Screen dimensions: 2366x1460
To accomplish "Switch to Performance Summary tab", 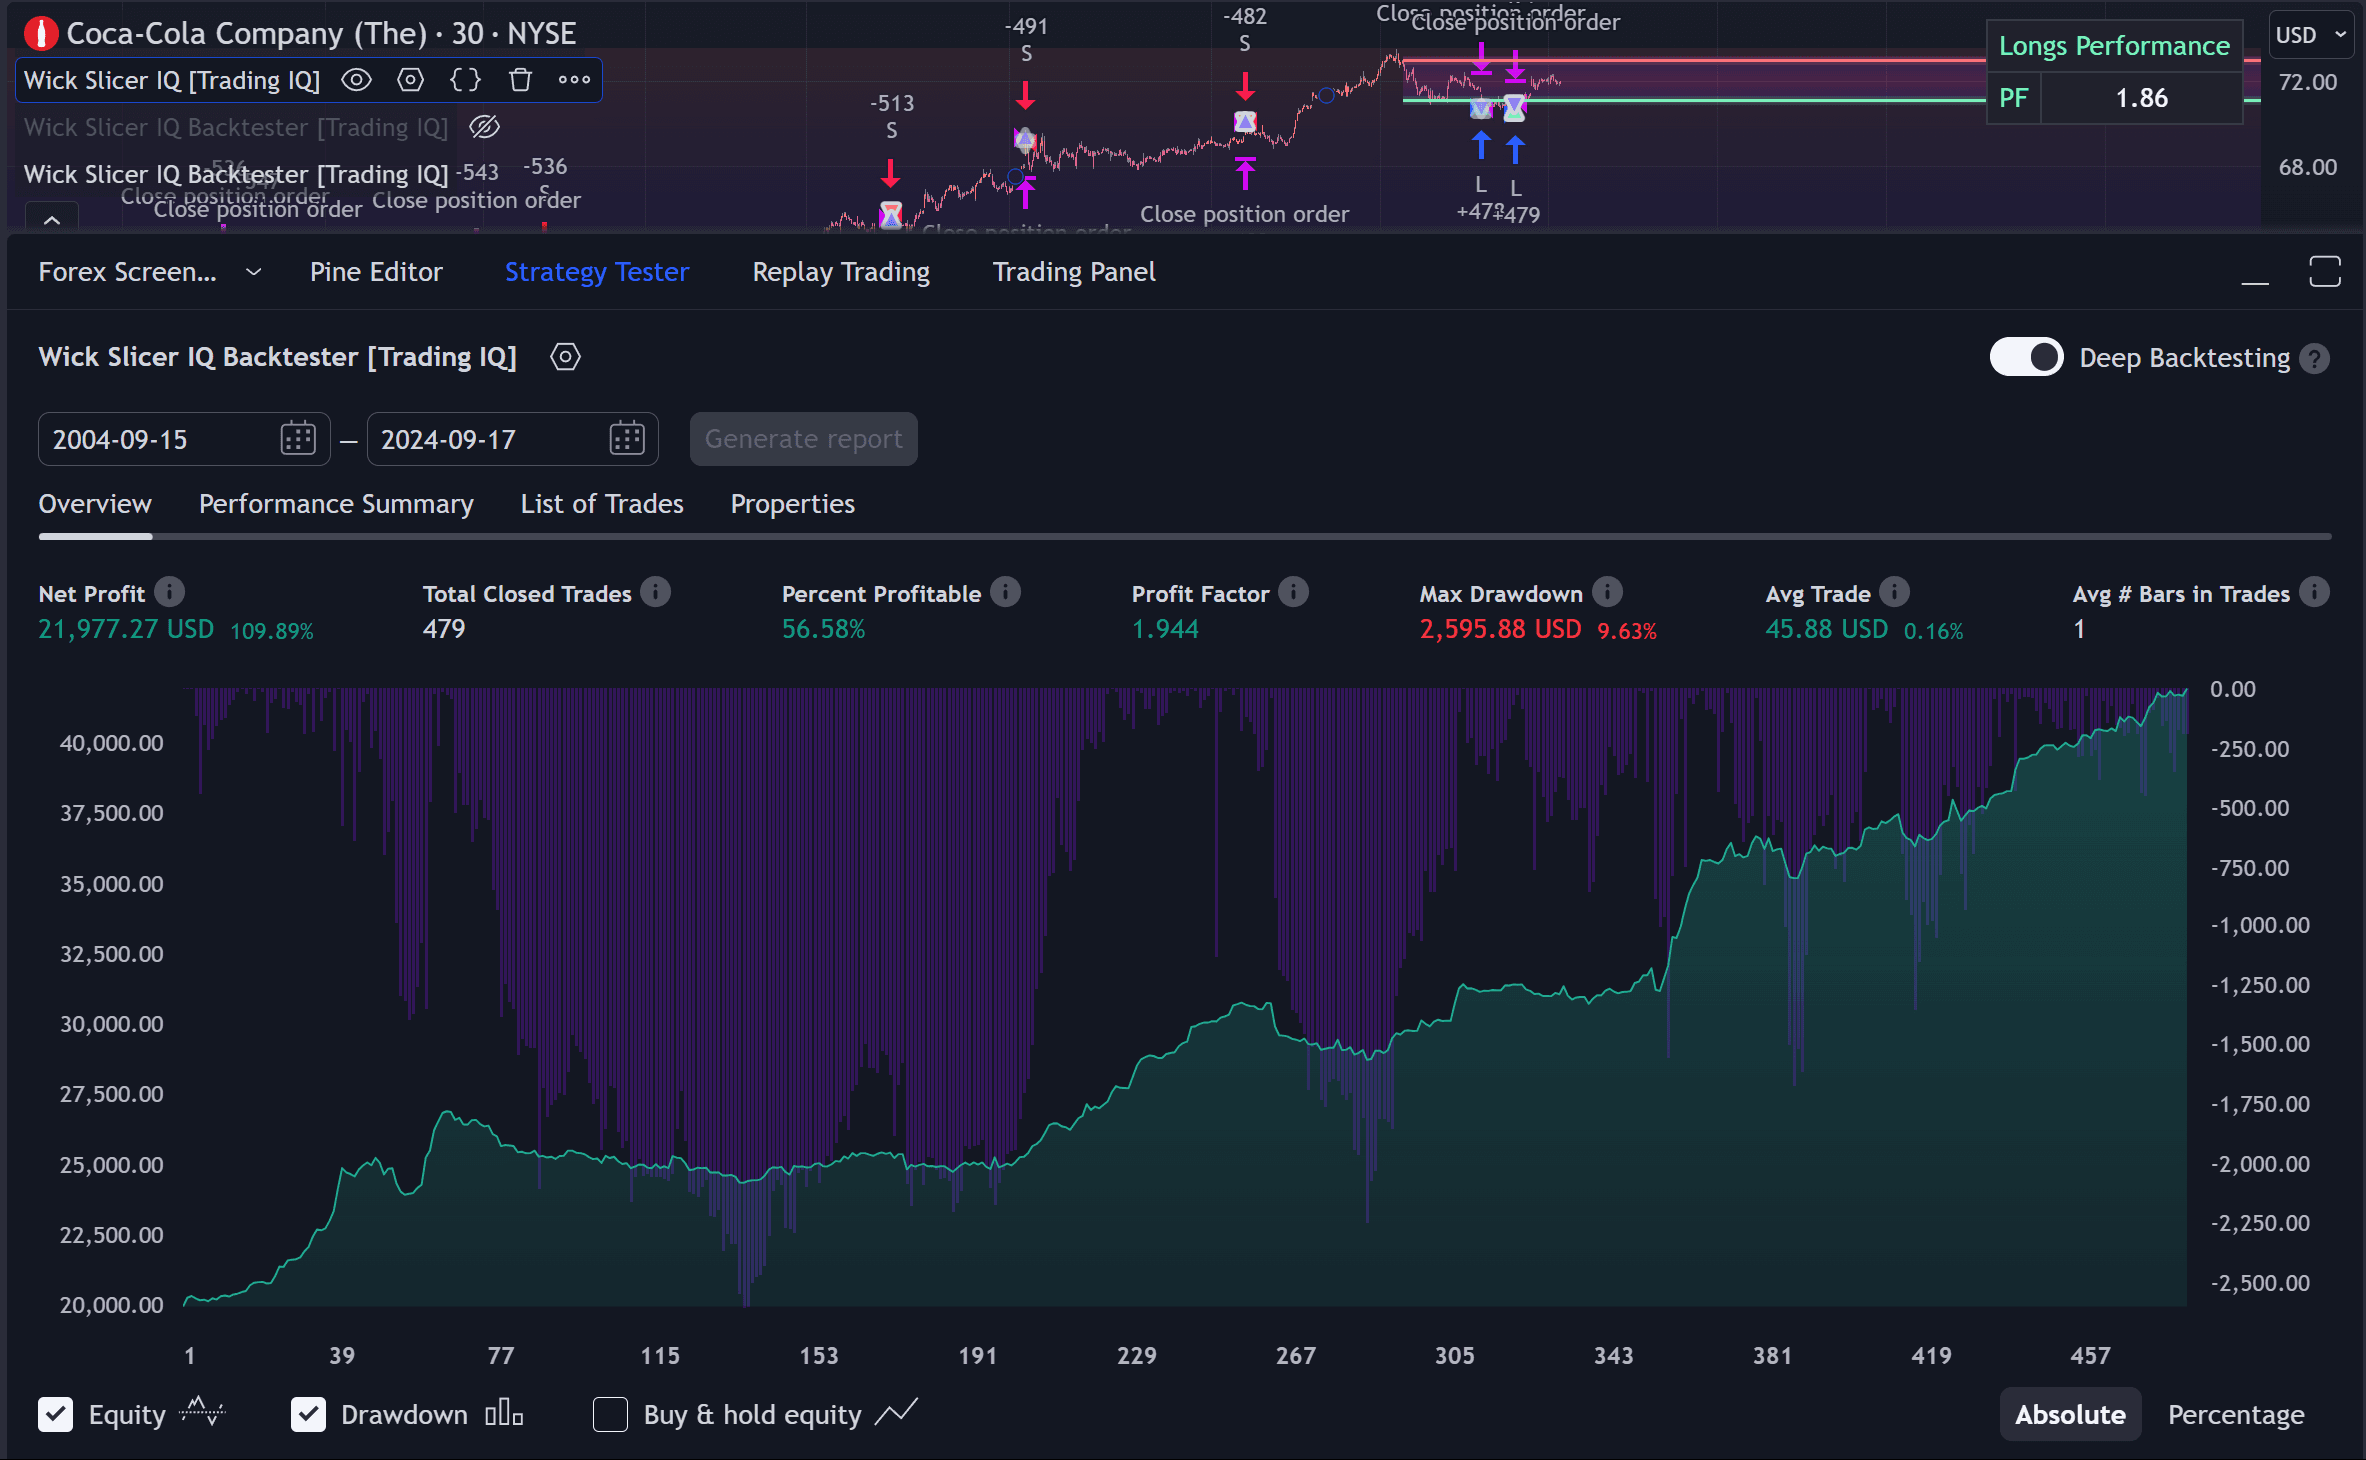I will tap(336, 504).
